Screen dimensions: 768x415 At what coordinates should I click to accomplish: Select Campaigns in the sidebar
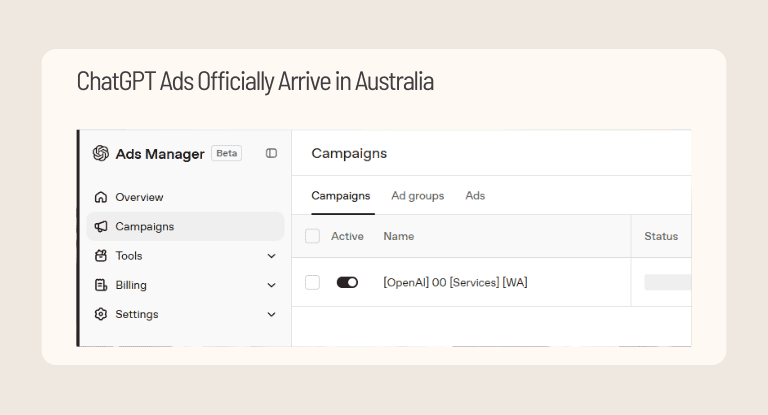click(185, 226)
